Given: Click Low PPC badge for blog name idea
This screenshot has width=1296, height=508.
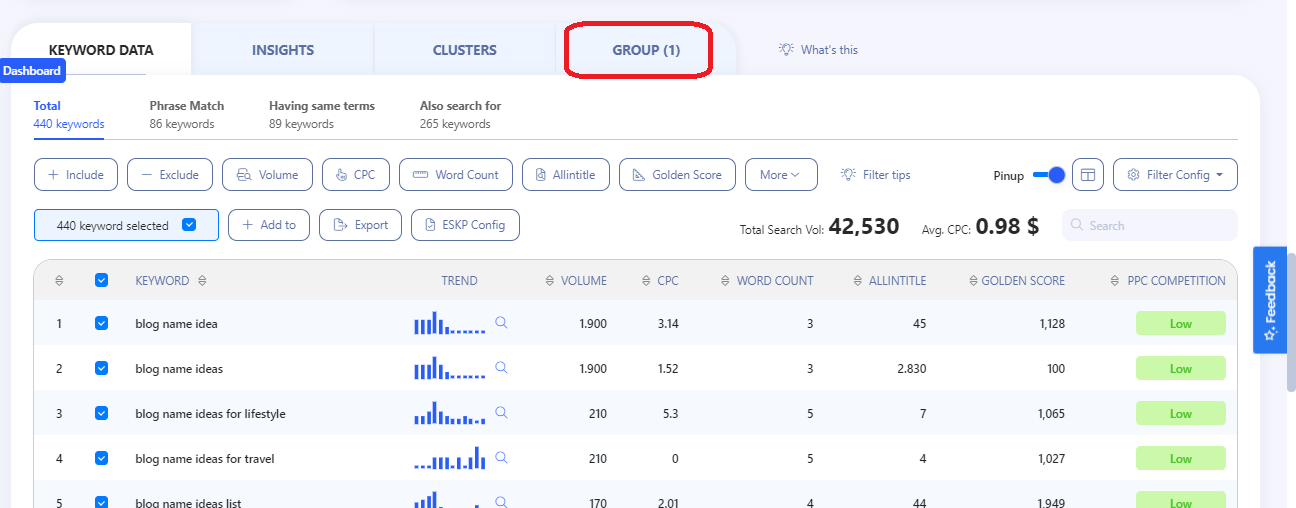Looking at the screenshot, I should [x=1180, y=323].
